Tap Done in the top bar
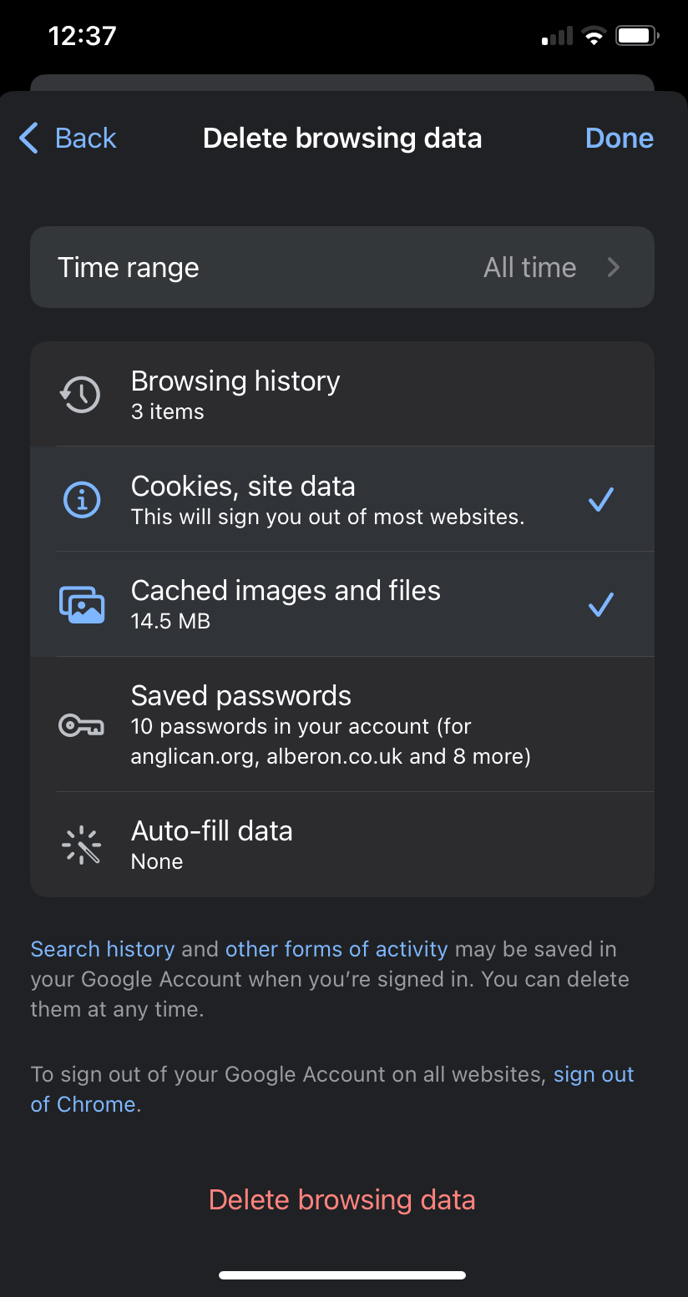The width and height of the screenshot is (688, 1297). coord(619,138)
